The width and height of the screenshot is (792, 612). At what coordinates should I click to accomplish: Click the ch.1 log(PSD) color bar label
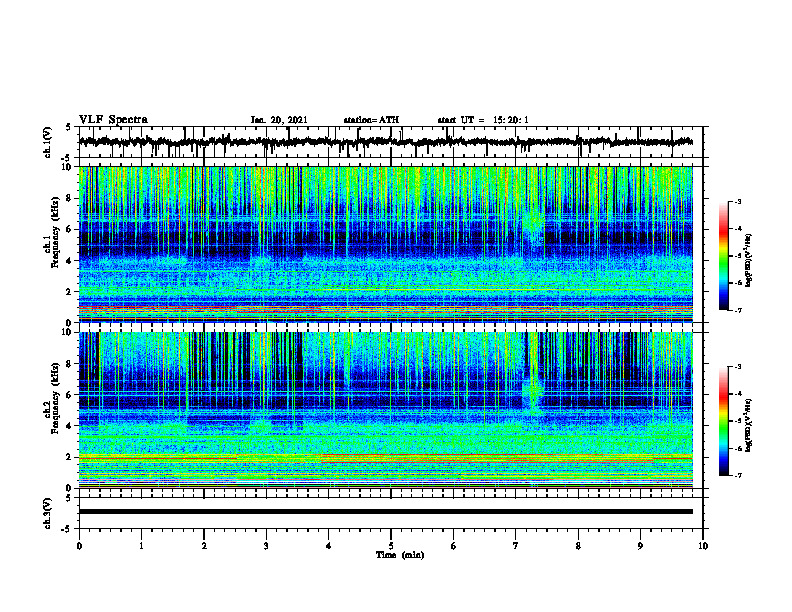[750, 261]
